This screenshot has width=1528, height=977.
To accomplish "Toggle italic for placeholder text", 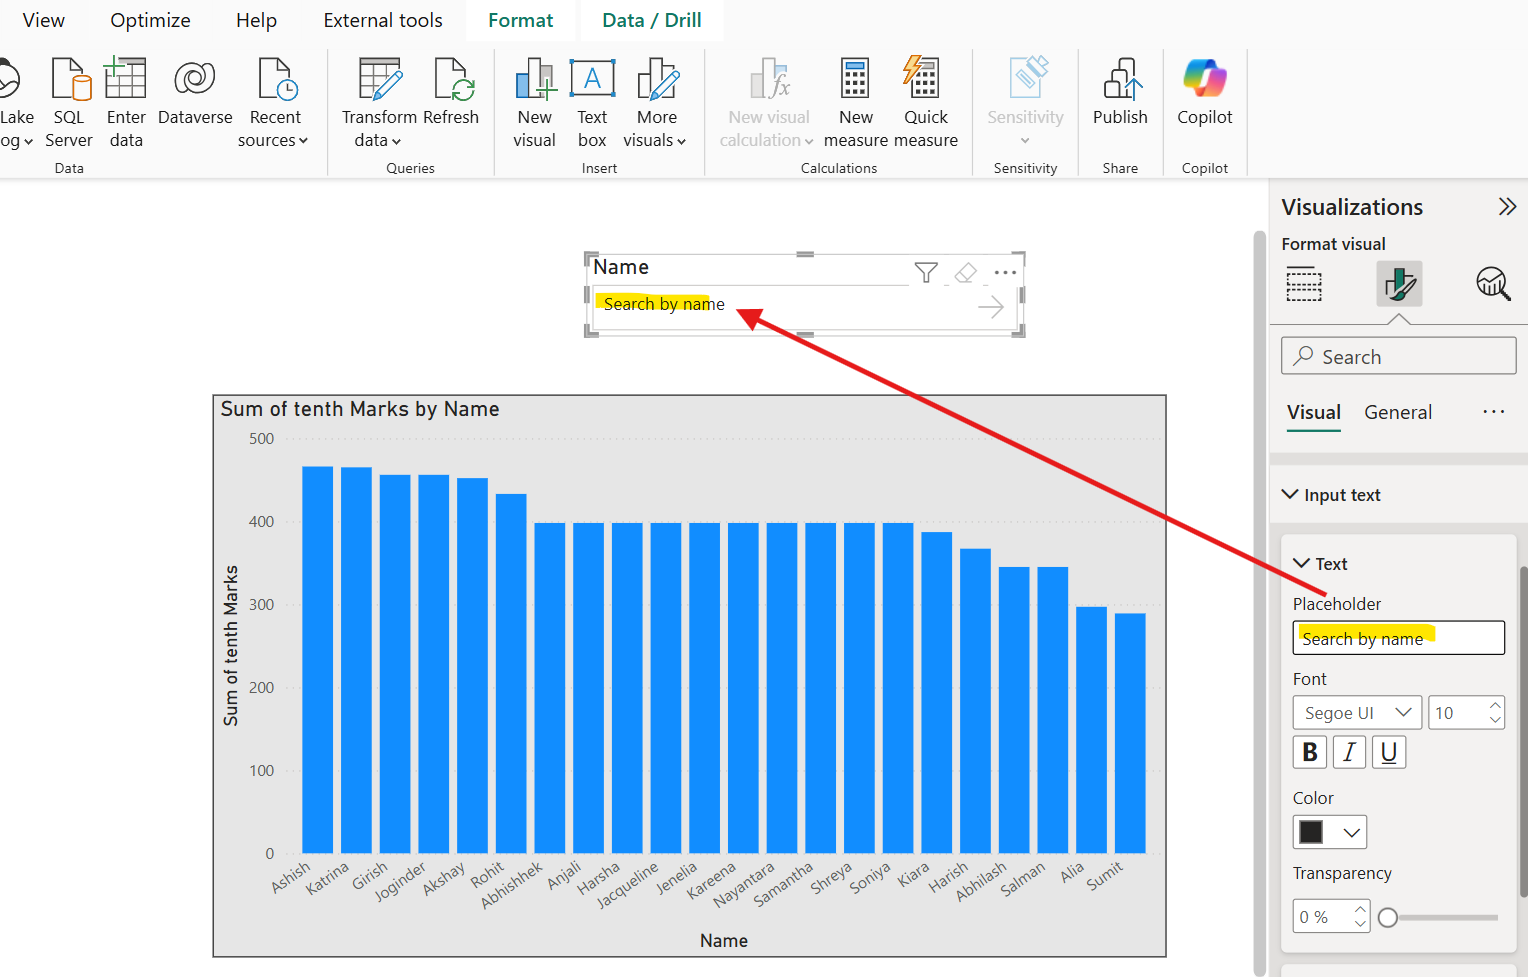I will coord(1349,752).
